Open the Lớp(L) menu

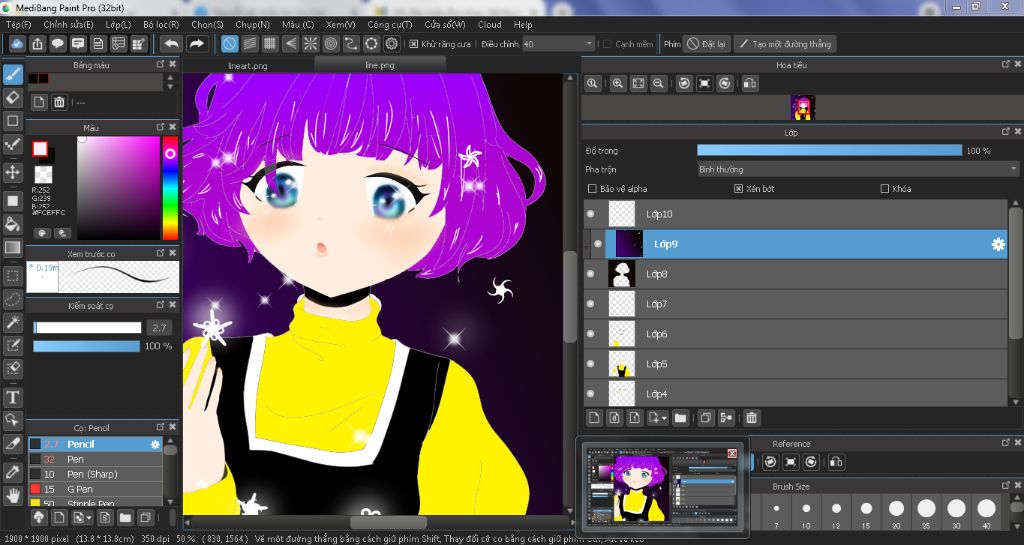(118, 25)
